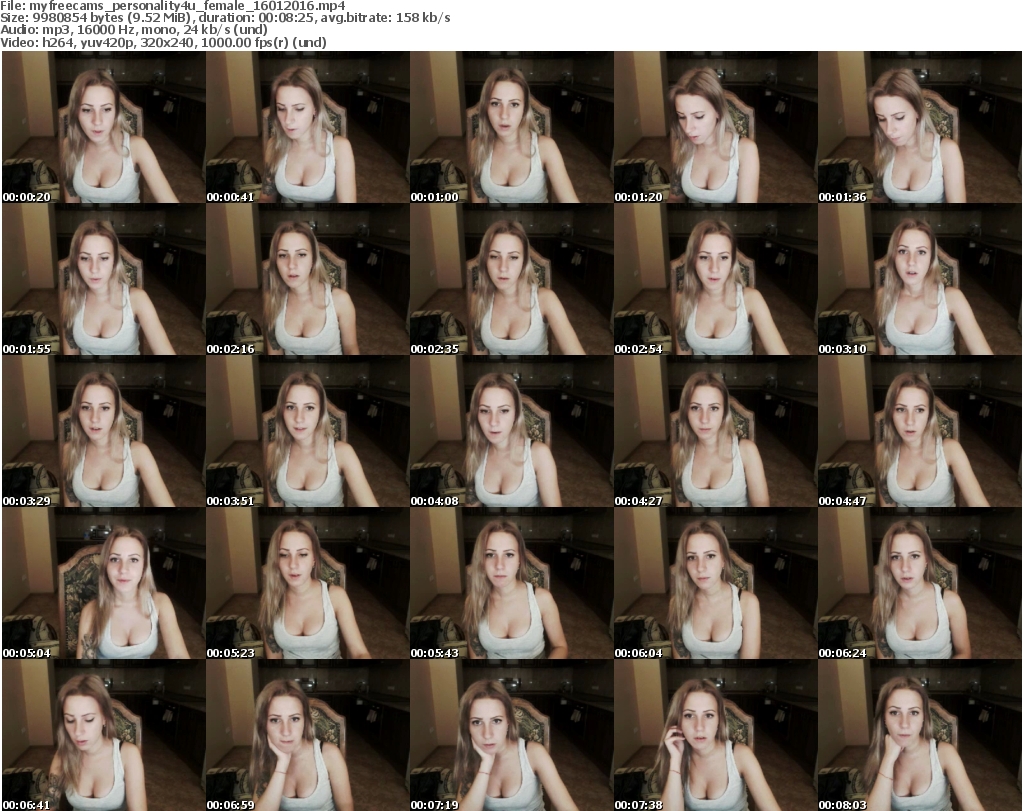This screenshot has width=1024, height=811.
Task: Click the frame timestamped 00:05:43
Action: [511, 584]
